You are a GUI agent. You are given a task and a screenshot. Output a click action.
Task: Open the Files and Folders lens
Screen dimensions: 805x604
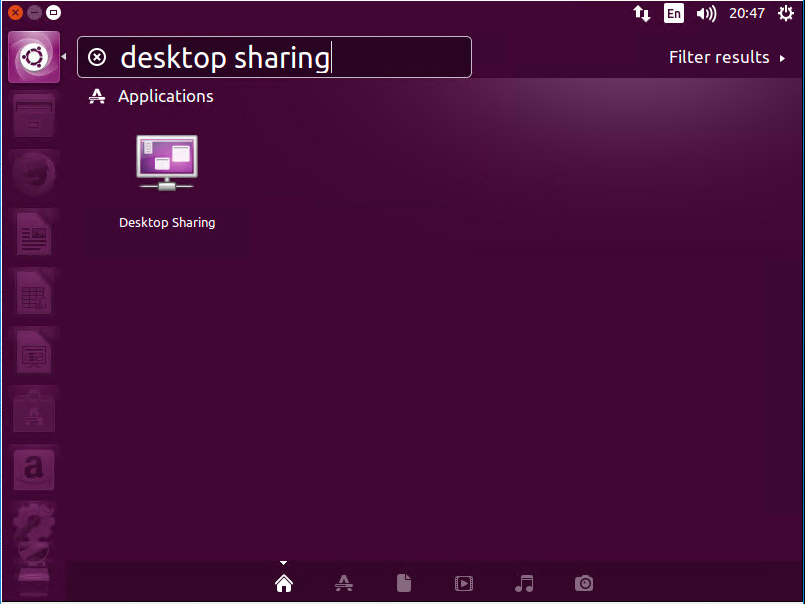pos(404,583)
